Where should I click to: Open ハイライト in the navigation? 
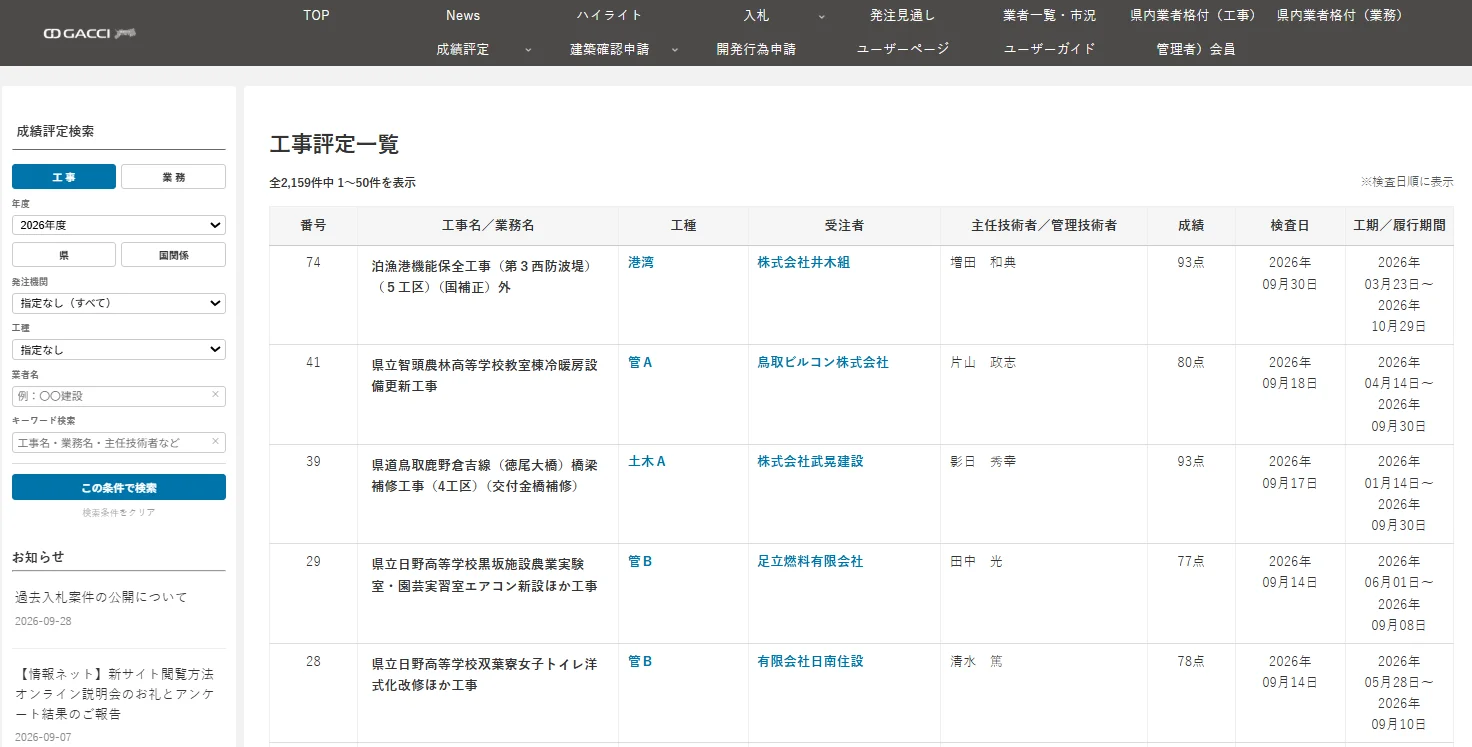point(610,15)
